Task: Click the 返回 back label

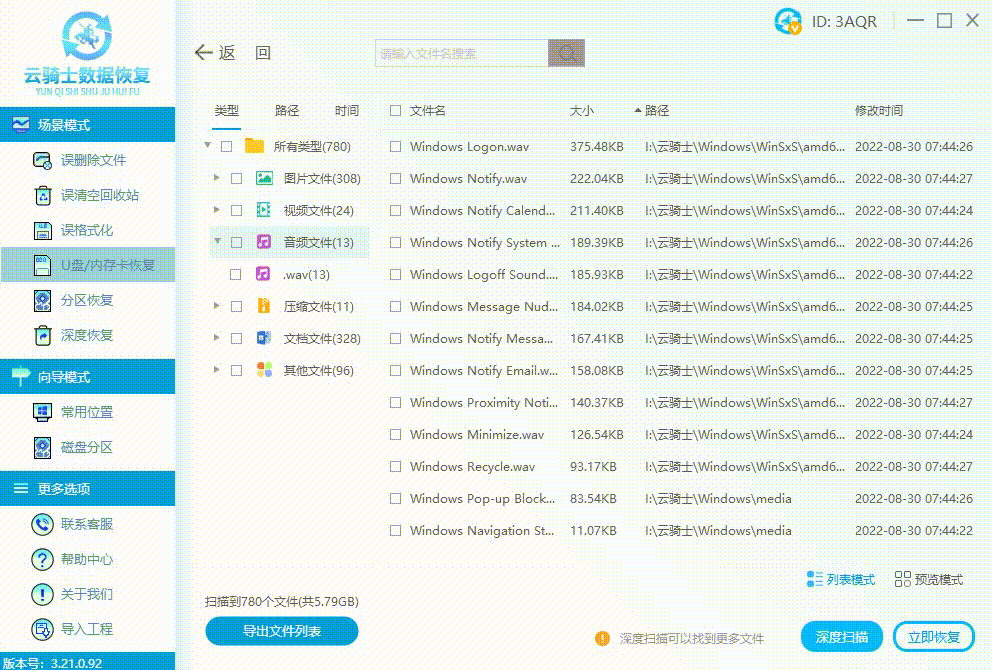Action: [245, 53]
